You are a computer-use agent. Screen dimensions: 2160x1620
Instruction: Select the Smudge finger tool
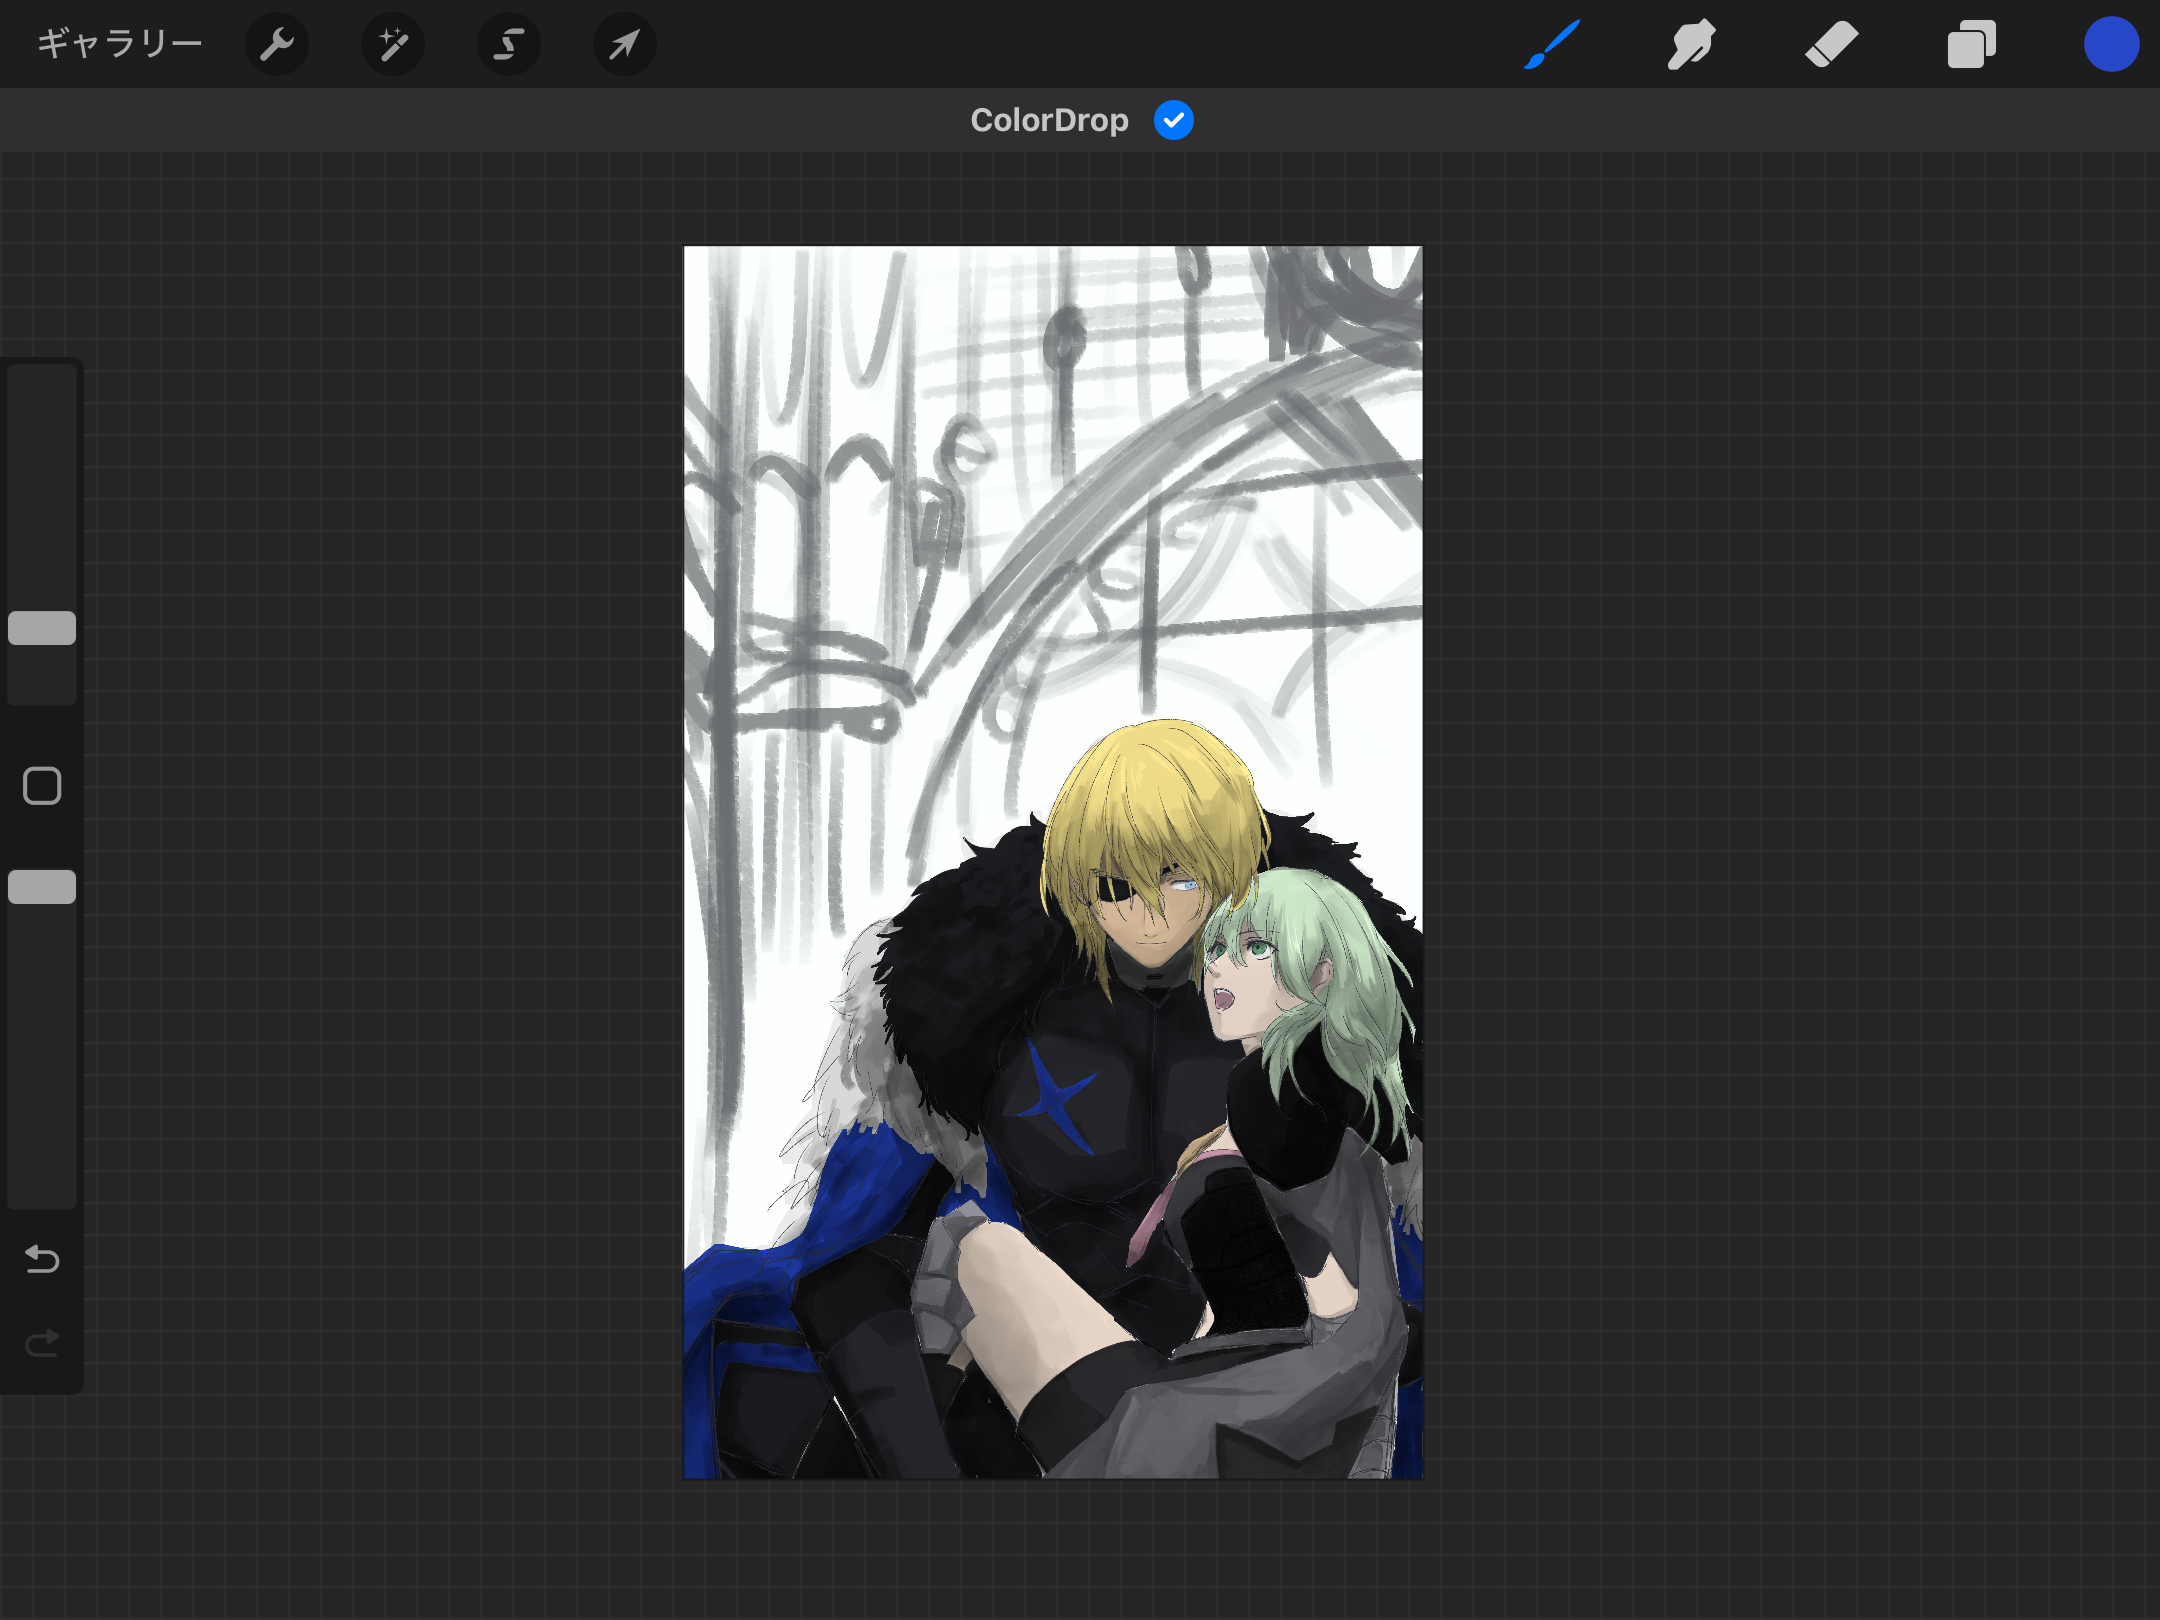(1691, 44)
